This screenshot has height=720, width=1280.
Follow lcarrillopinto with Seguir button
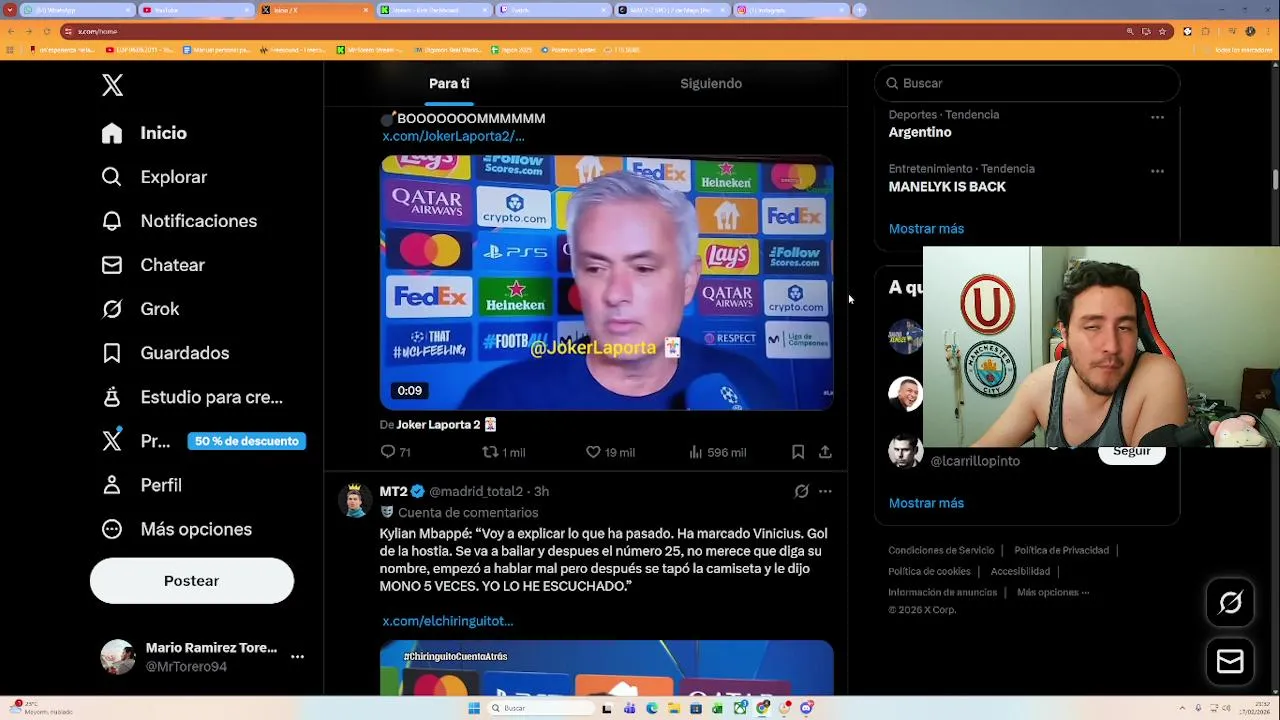pyautogui.click(x=1132, y=453)
